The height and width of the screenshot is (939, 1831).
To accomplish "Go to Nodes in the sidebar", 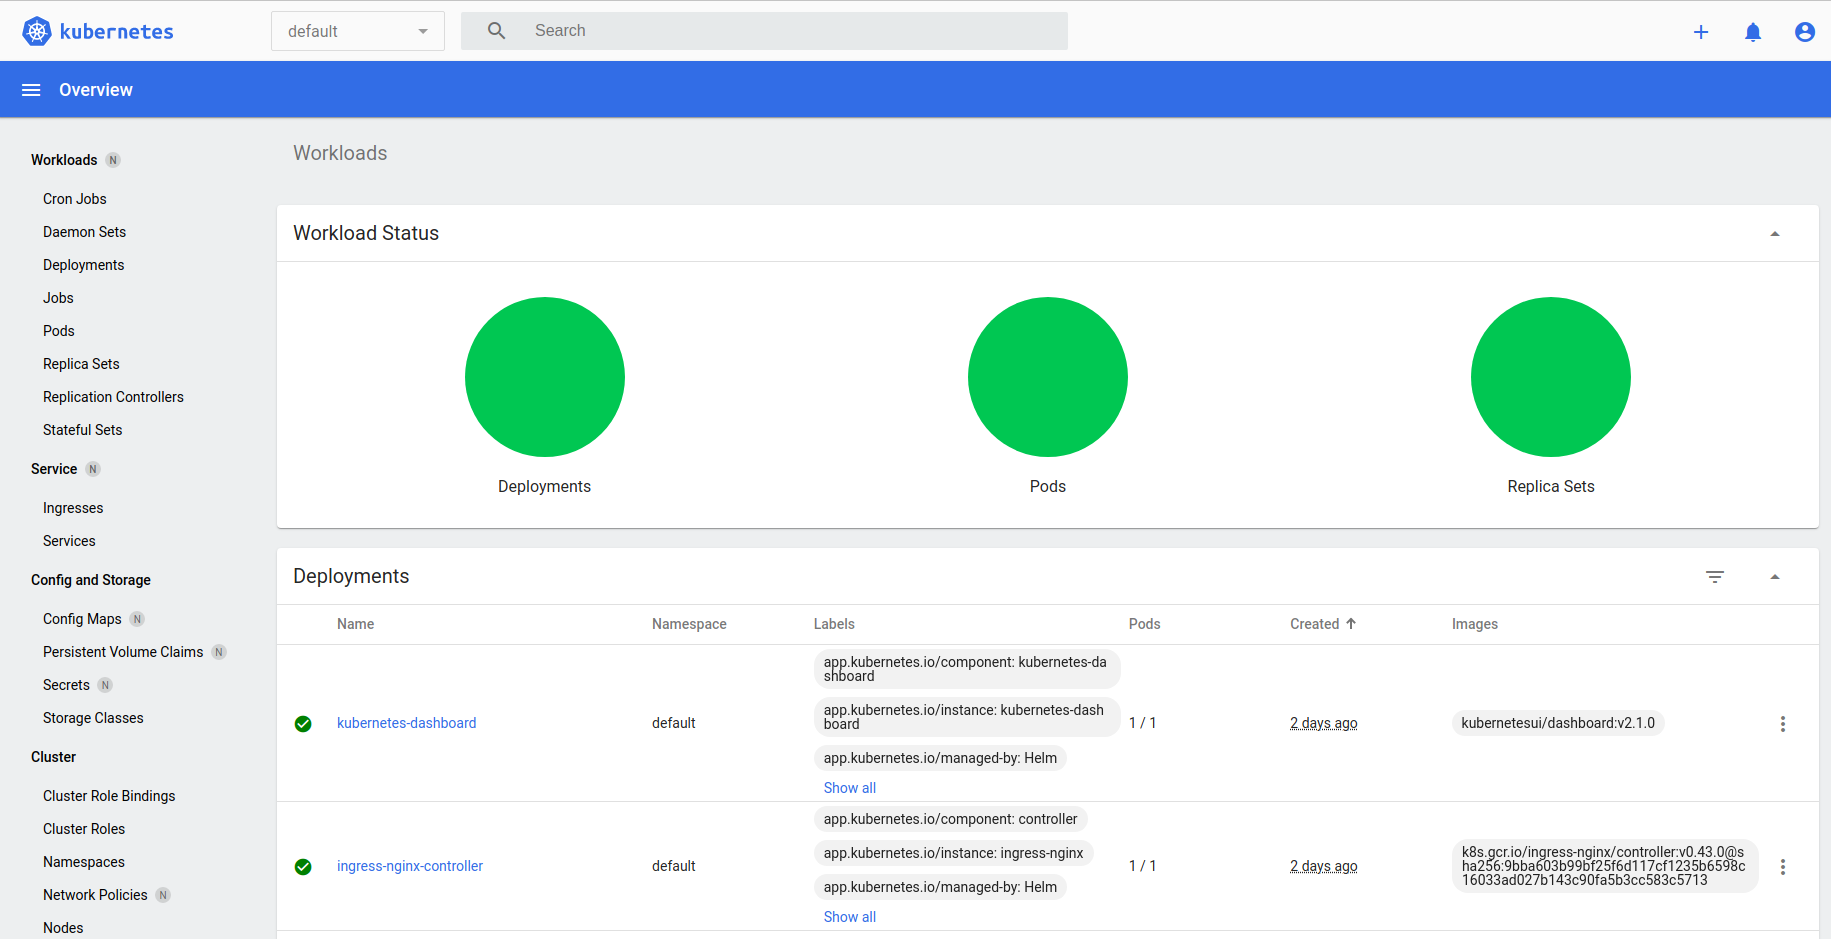I will click(63, 928).
